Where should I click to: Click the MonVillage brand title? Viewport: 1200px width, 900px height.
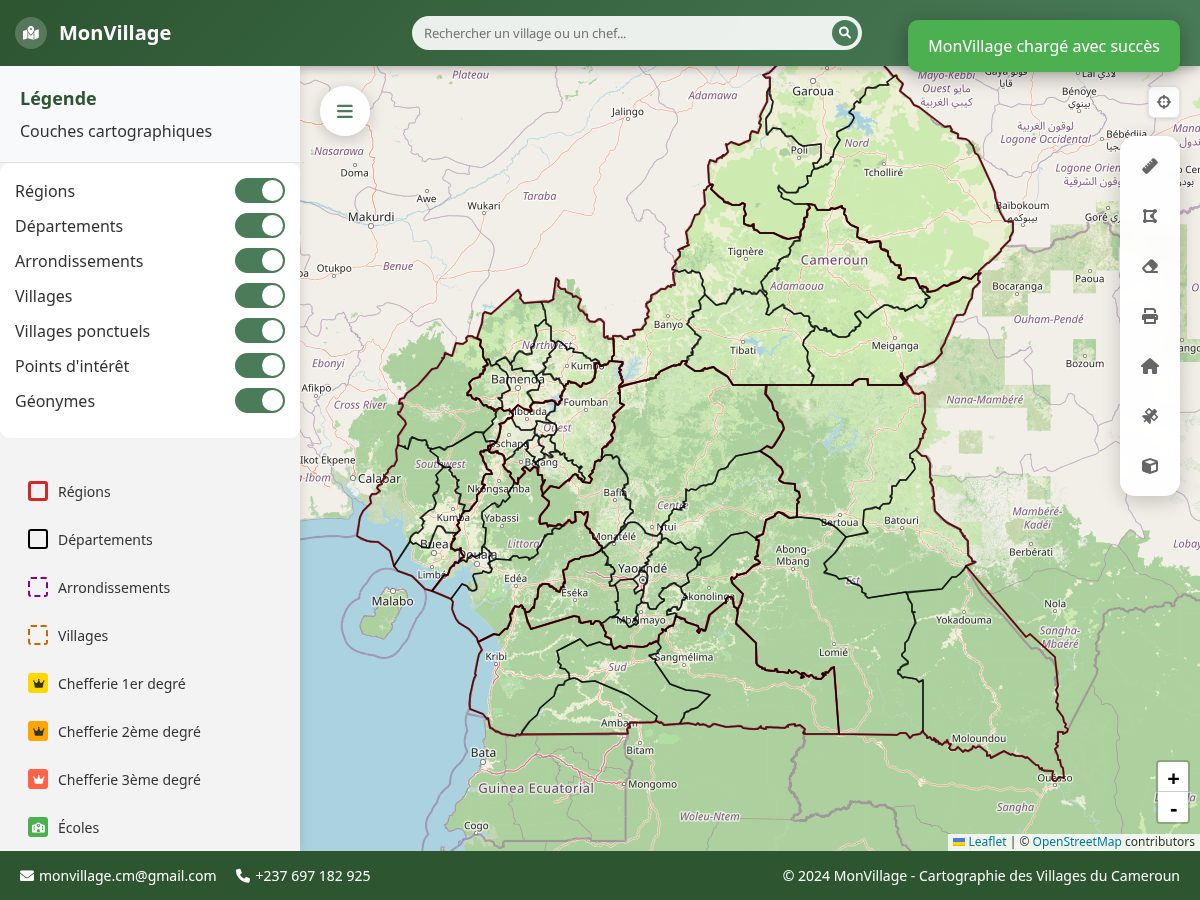point(115,33)
